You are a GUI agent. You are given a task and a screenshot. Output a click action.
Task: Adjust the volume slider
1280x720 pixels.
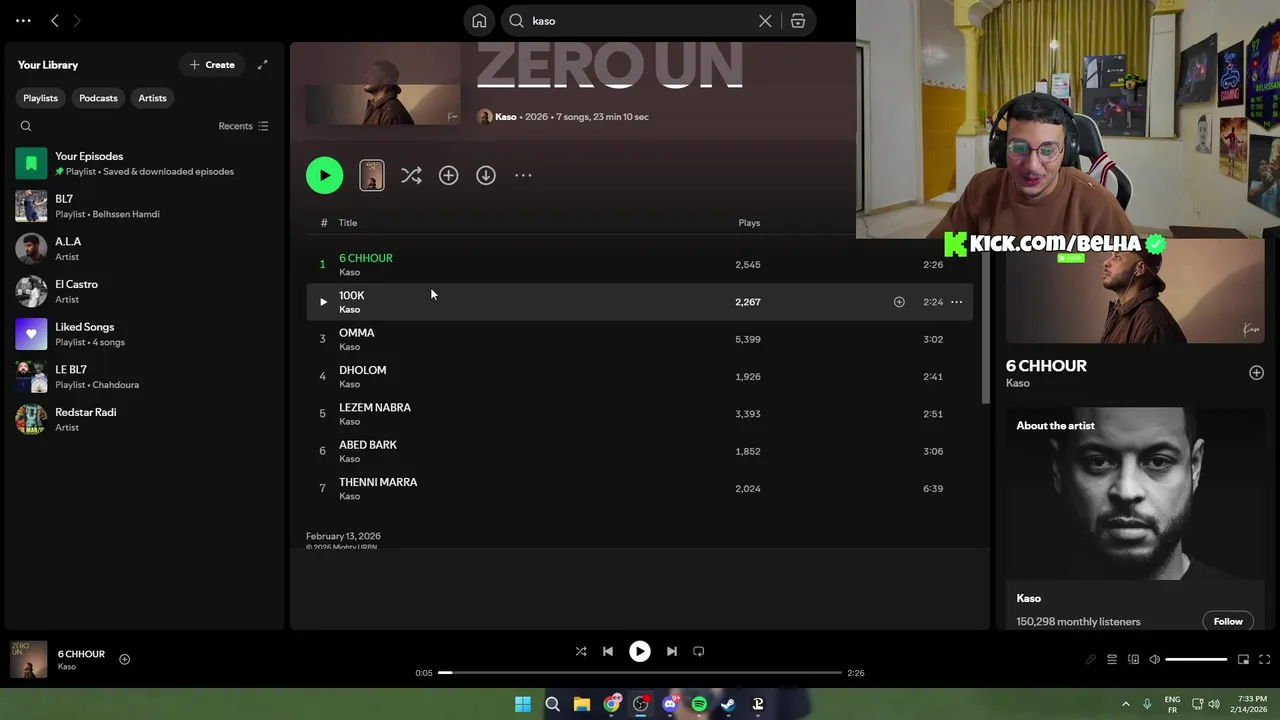1196,660
